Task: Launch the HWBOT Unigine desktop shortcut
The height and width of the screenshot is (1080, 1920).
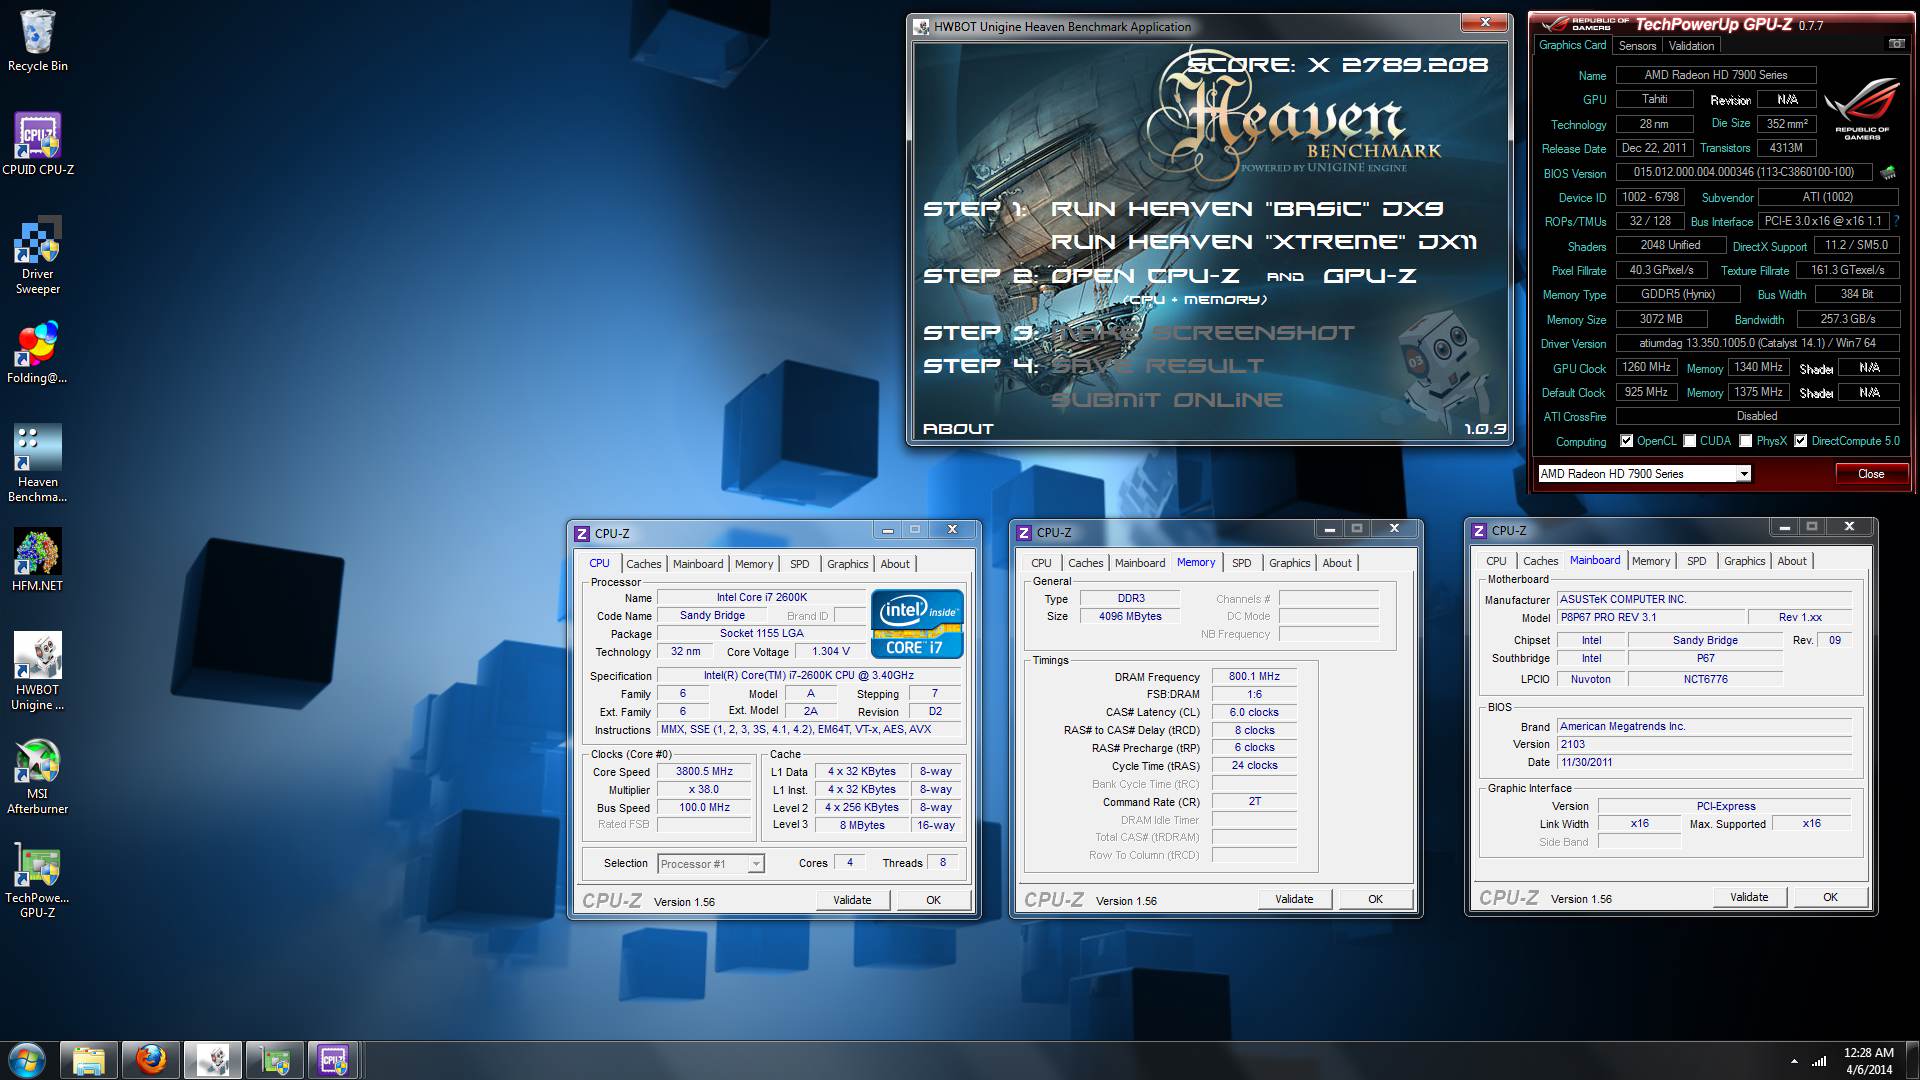Action: click(x=38, y=673)
